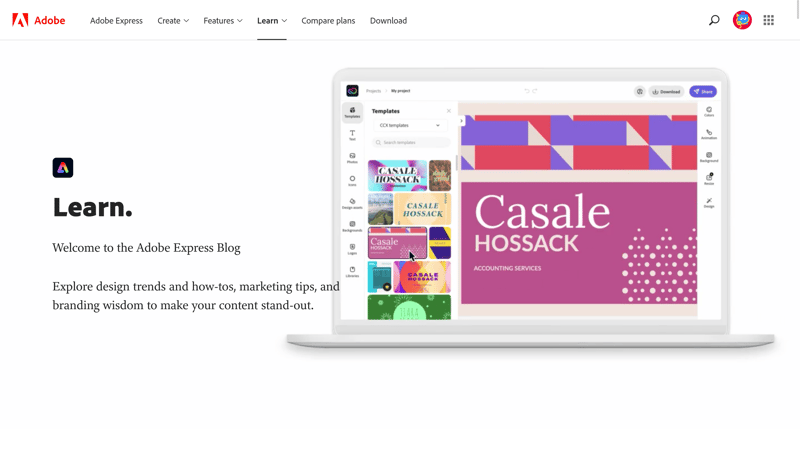
Task: Select Templates icon in mockup left sidebar
Action: [352, 112]
